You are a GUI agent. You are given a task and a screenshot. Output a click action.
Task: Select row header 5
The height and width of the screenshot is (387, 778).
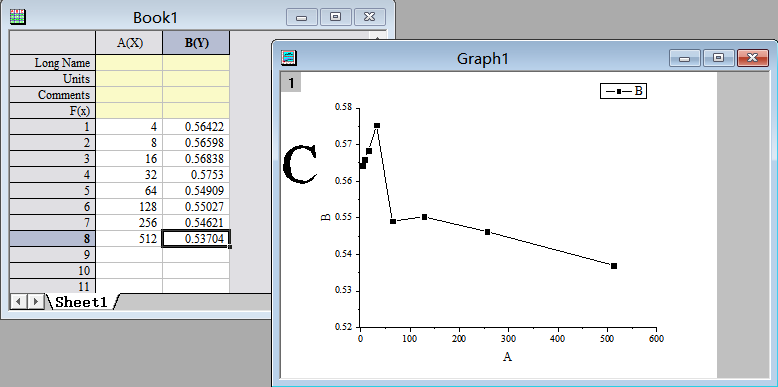pos(53,191)
